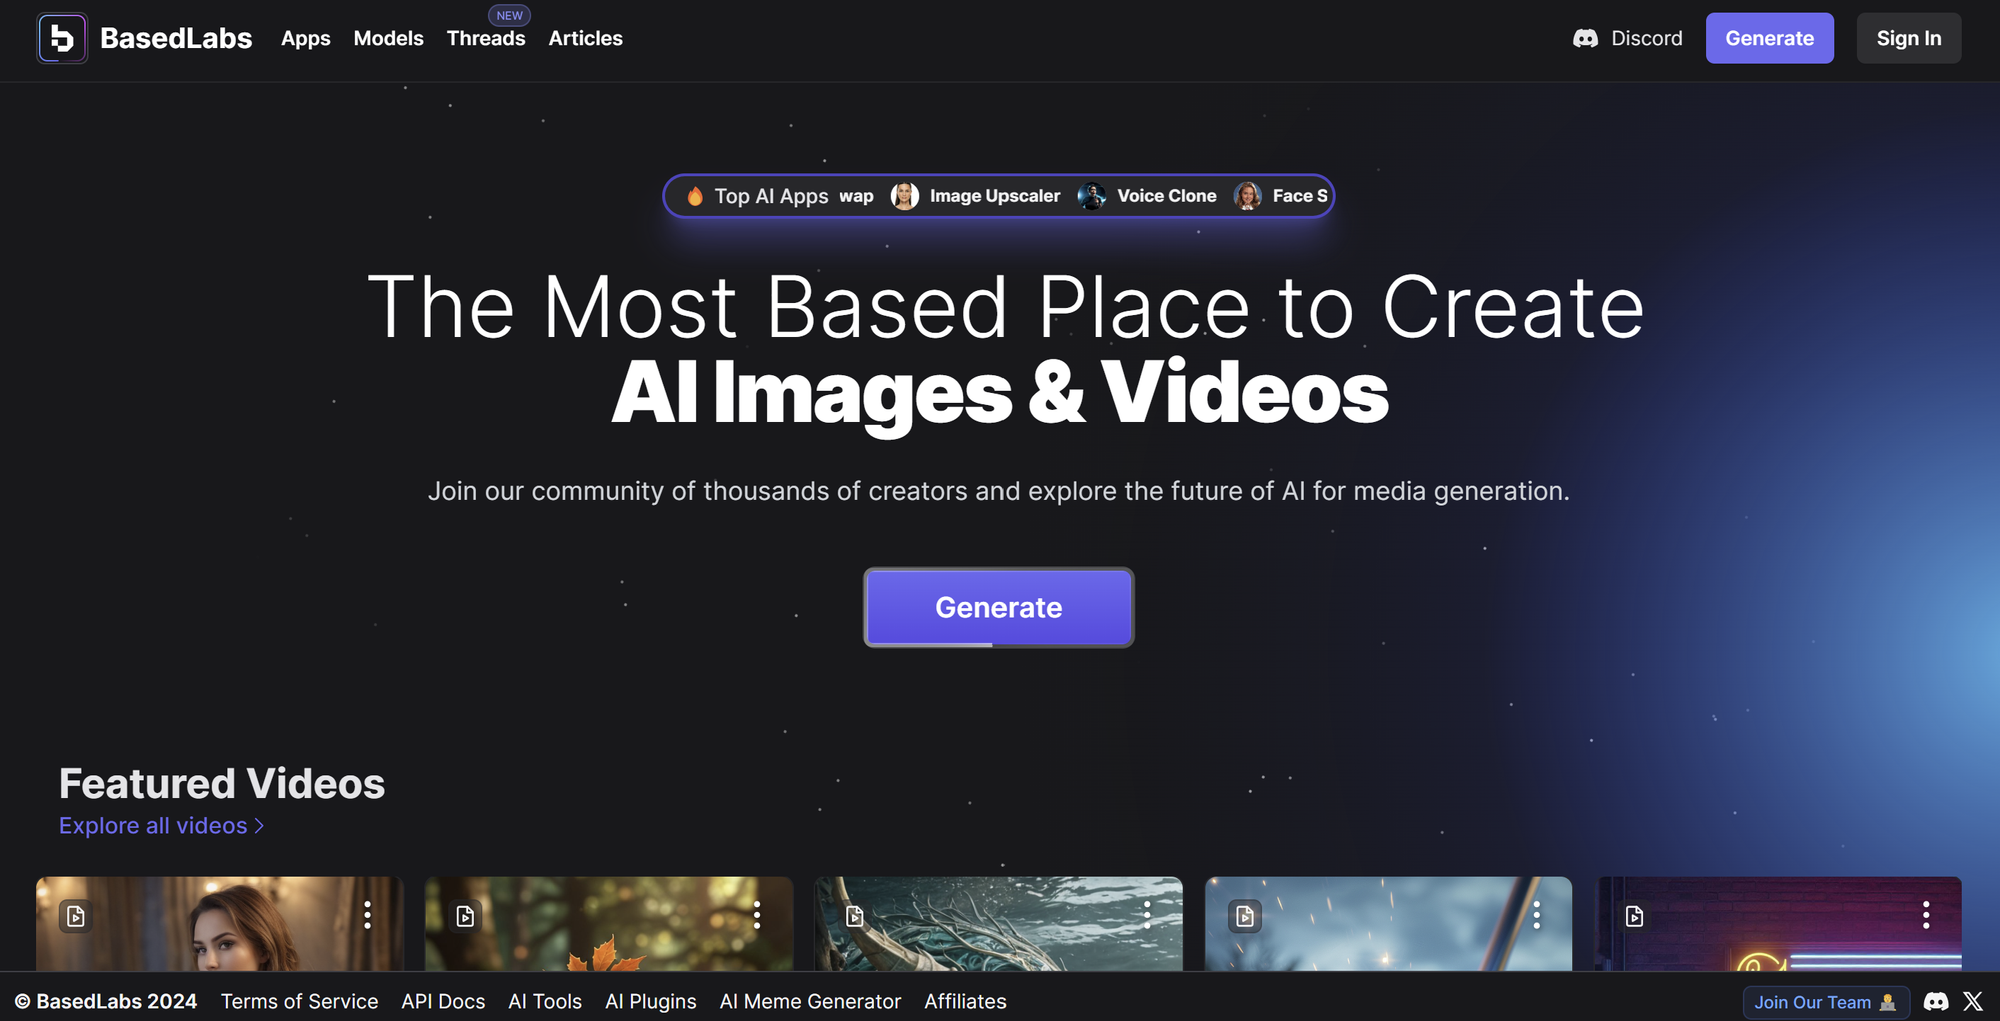This screenshot has height=1021, width=2000.
Task: Open the three-dot menu on the blue sparks video
Action: tap(1537, 915)
